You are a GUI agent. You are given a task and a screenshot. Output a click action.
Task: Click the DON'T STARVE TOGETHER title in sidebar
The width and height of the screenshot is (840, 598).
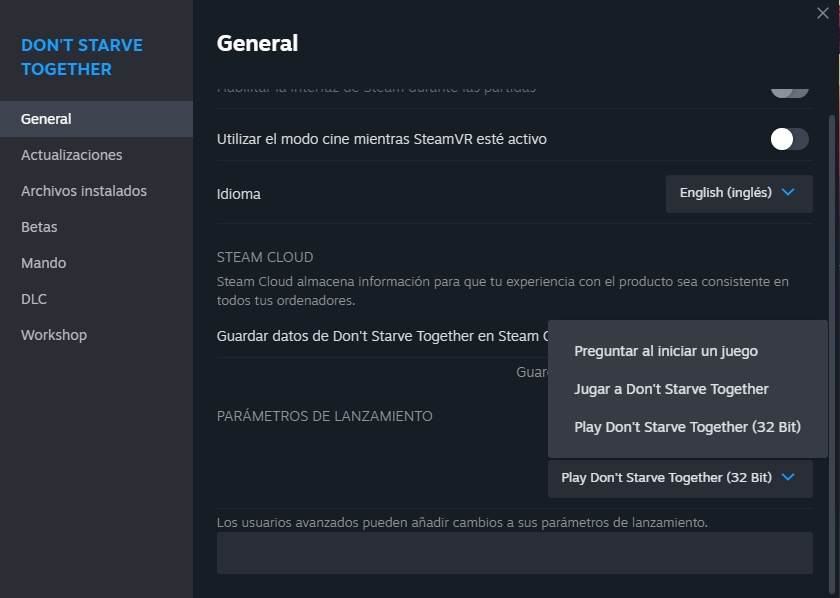[82, 57]
